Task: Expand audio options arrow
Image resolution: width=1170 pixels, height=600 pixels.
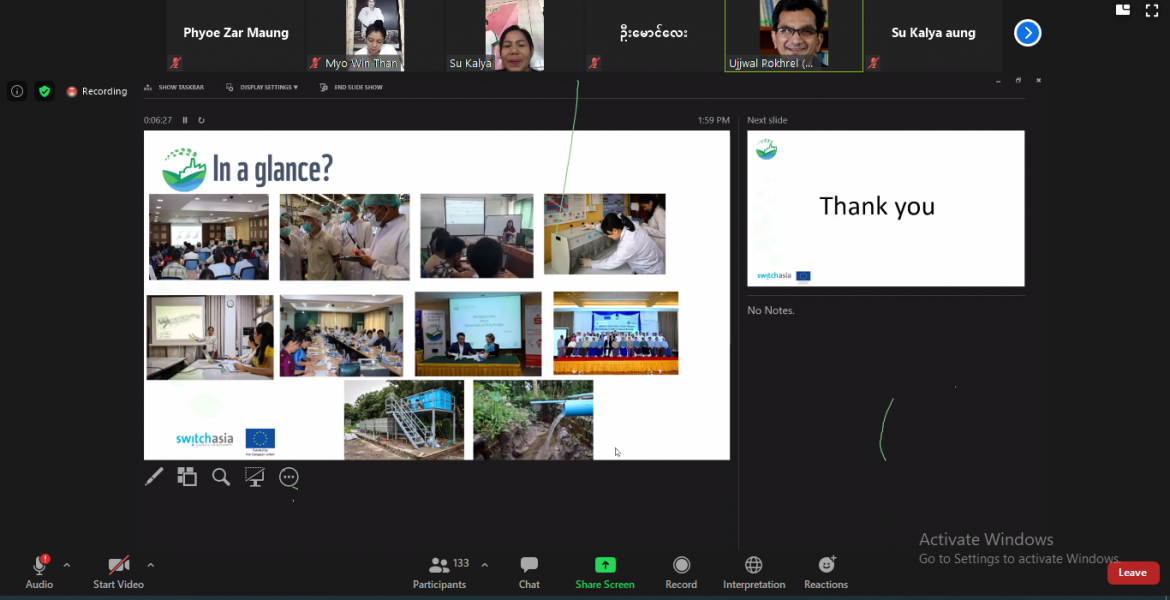Action: (66, 565)
